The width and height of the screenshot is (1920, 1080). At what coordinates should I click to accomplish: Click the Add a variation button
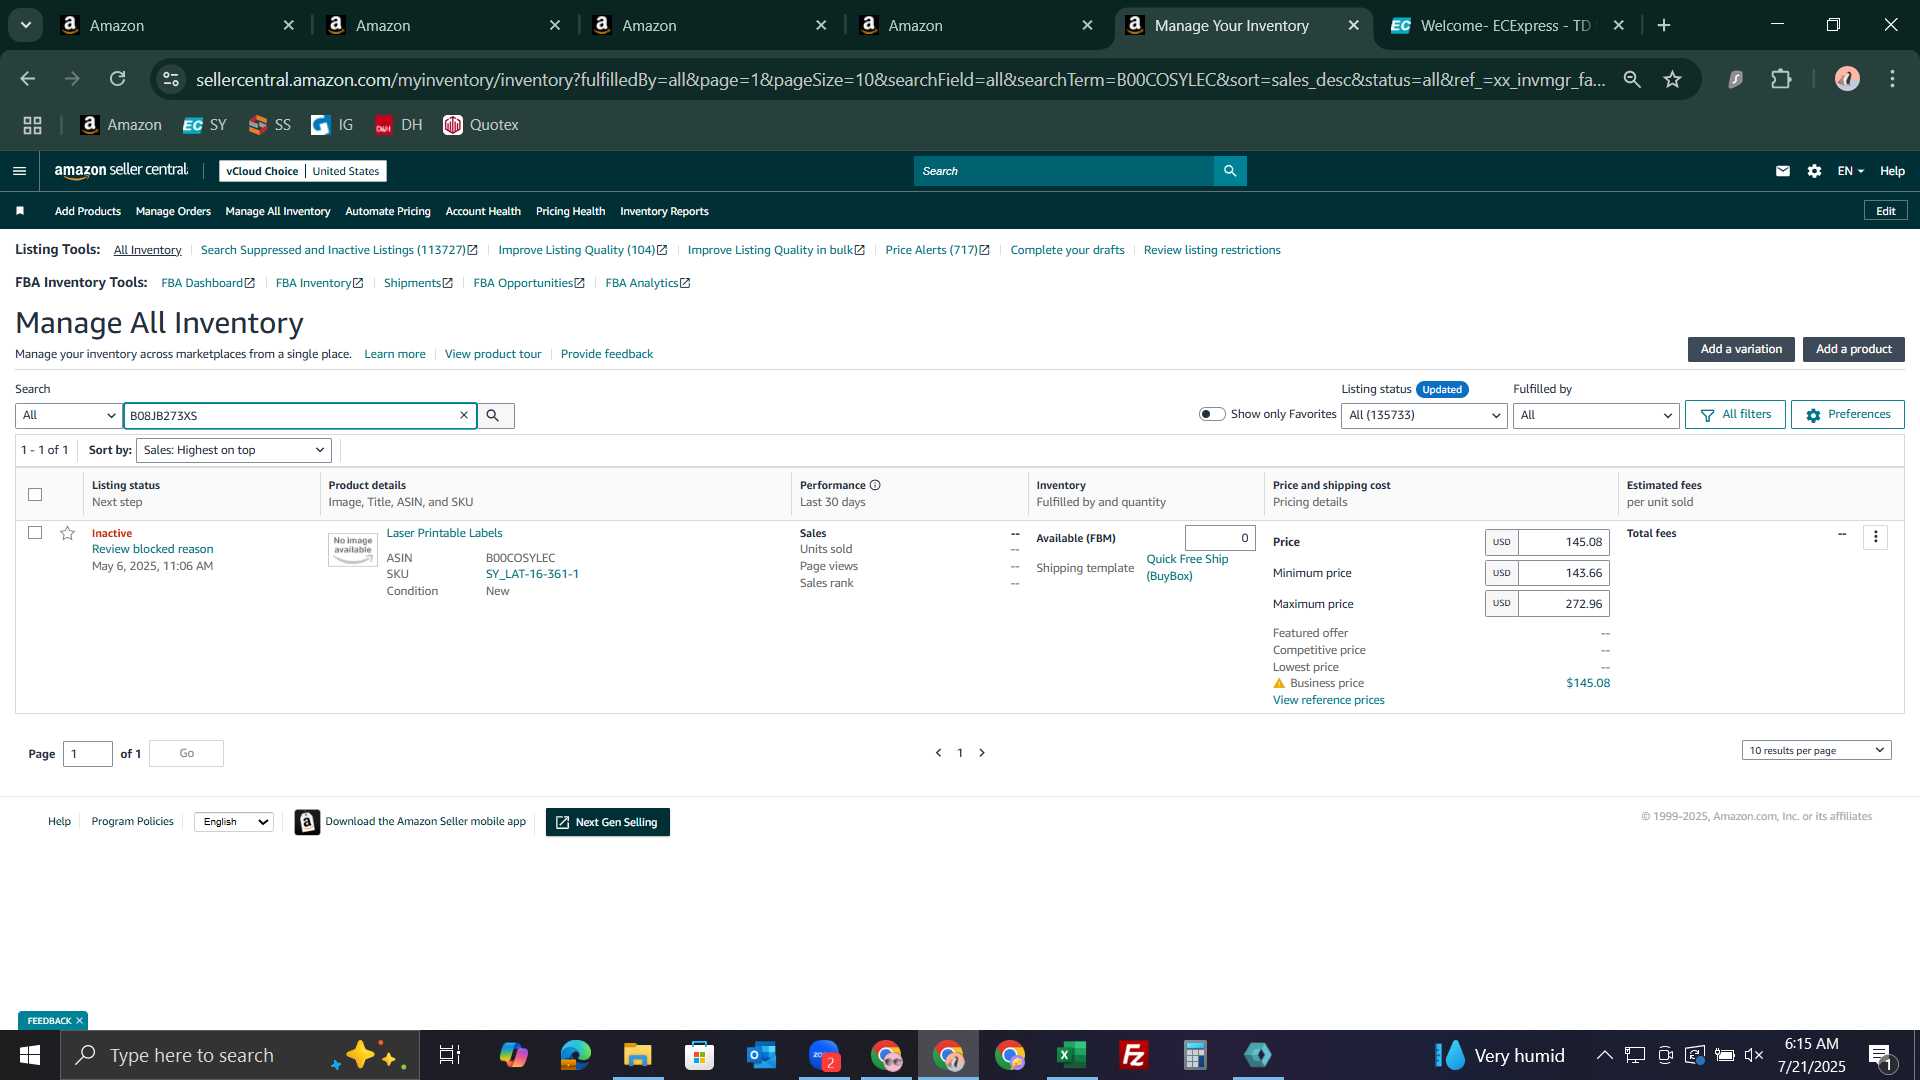[1741, 349]
